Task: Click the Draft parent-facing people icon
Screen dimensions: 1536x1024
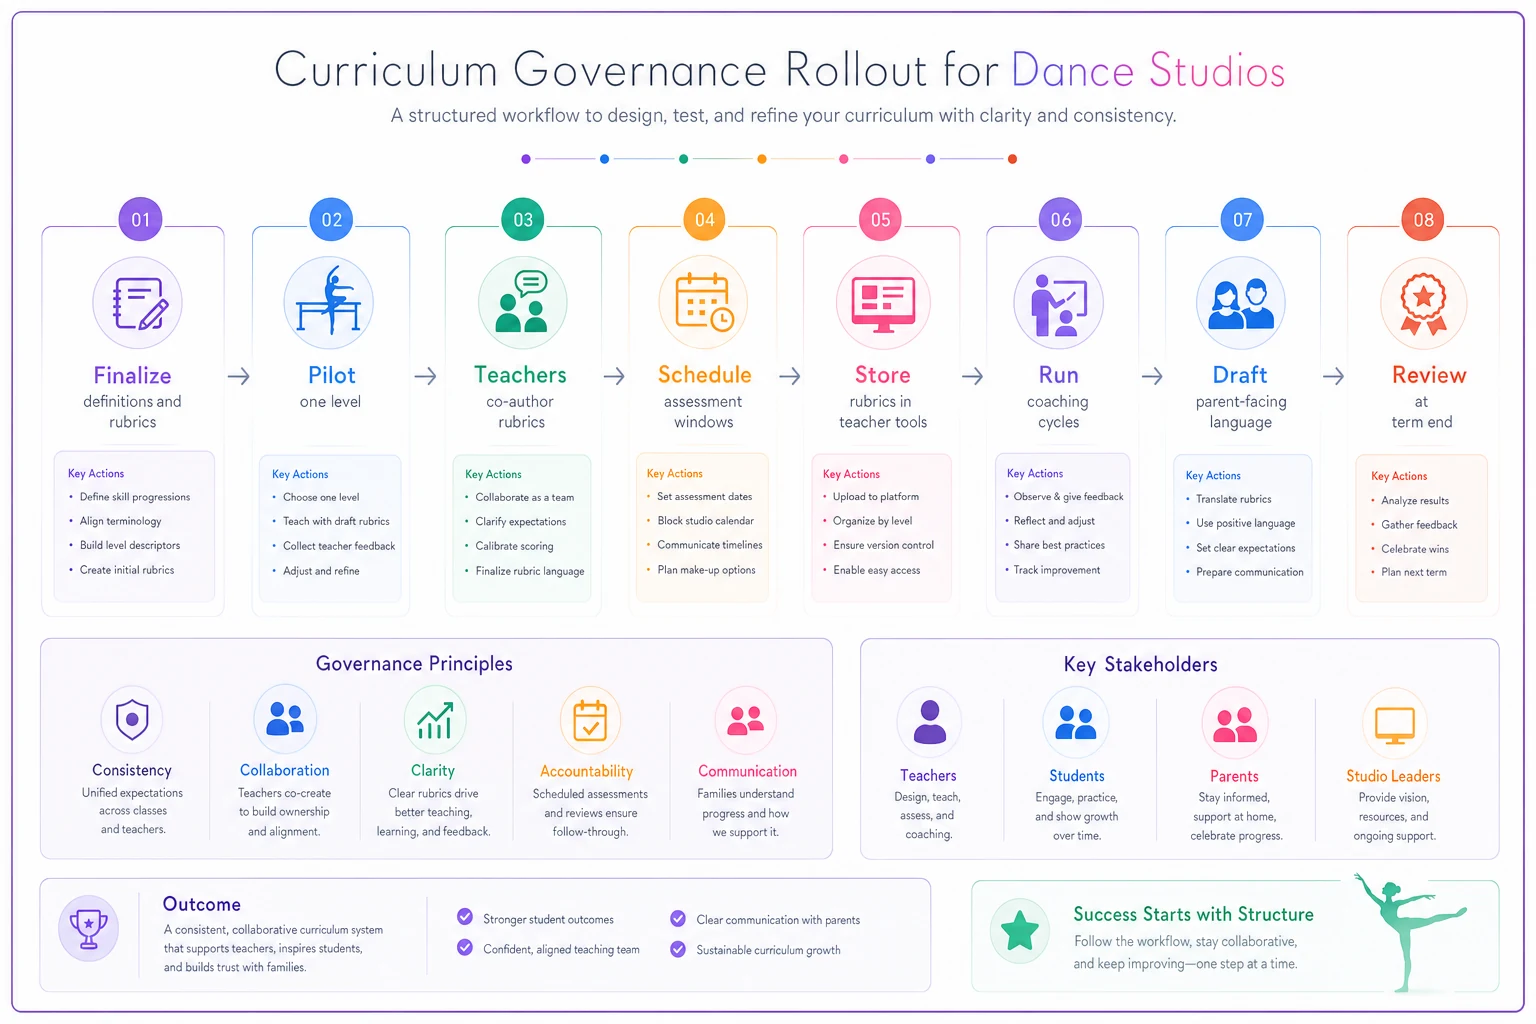Action: [x=1241, y=302]
